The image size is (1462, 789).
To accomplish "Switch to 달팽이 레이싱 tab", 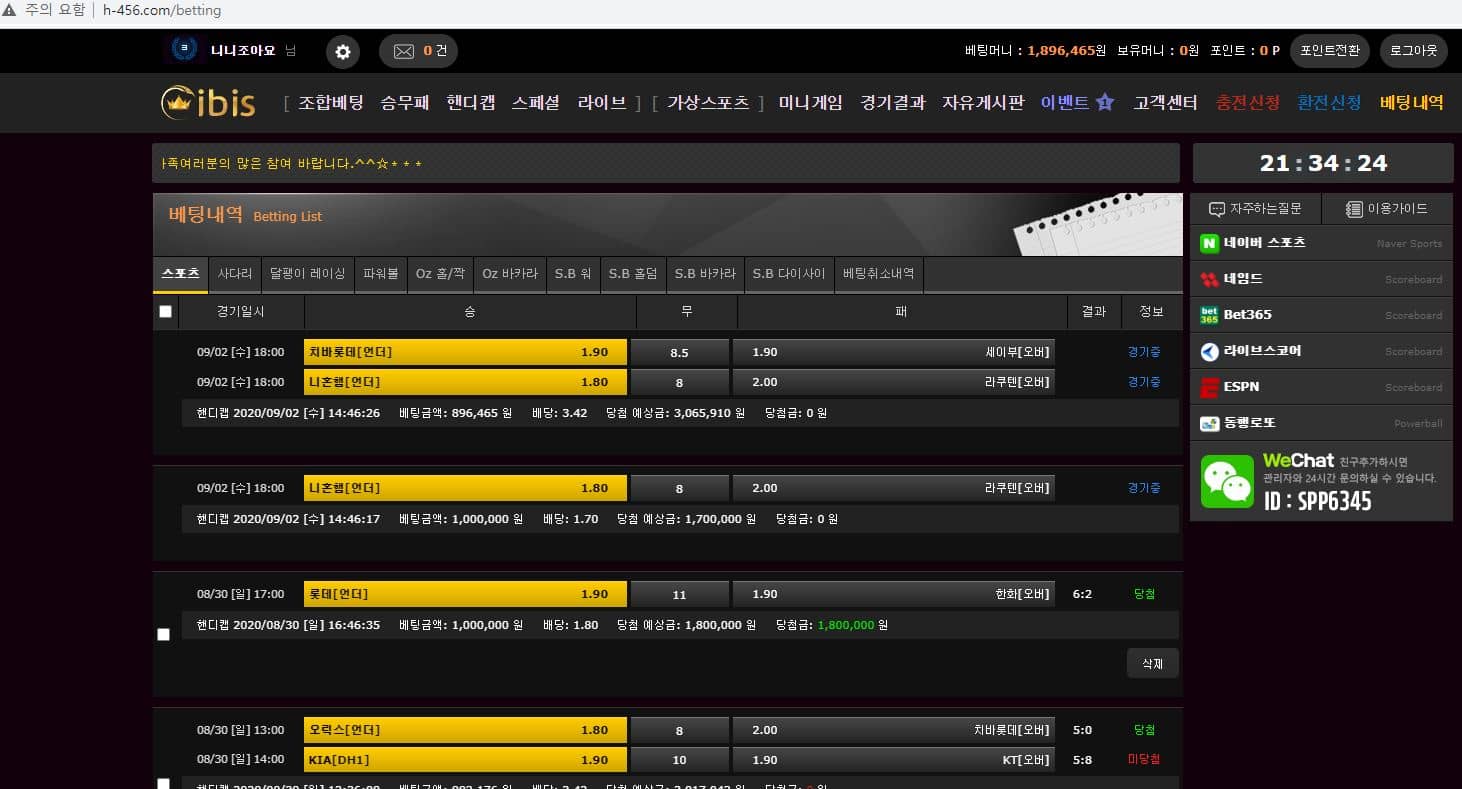I will click(308, 274).
